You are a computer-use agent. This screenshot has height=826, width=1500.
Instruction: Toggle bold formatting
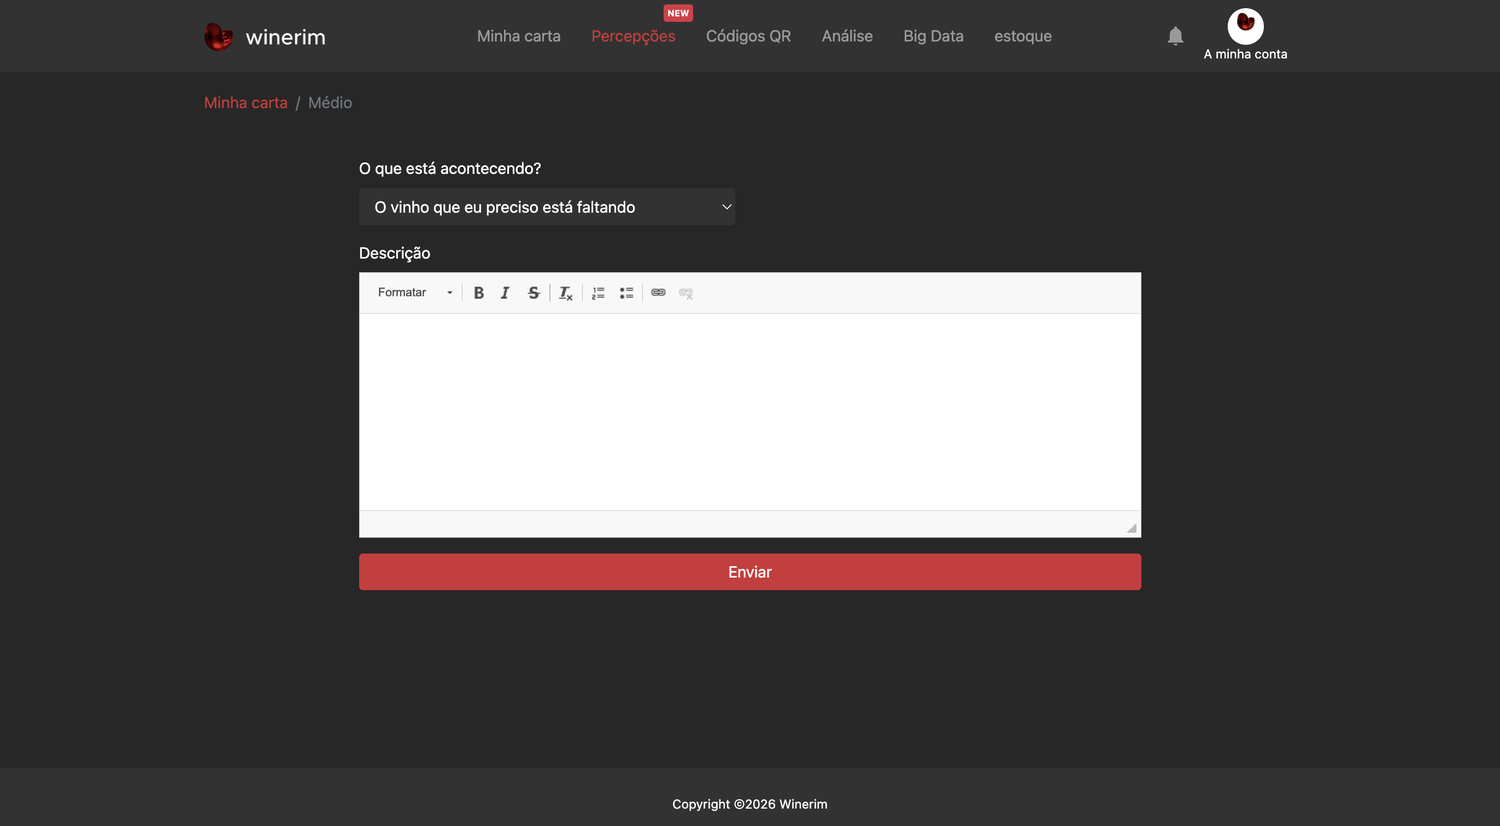(x=479, y=293)
